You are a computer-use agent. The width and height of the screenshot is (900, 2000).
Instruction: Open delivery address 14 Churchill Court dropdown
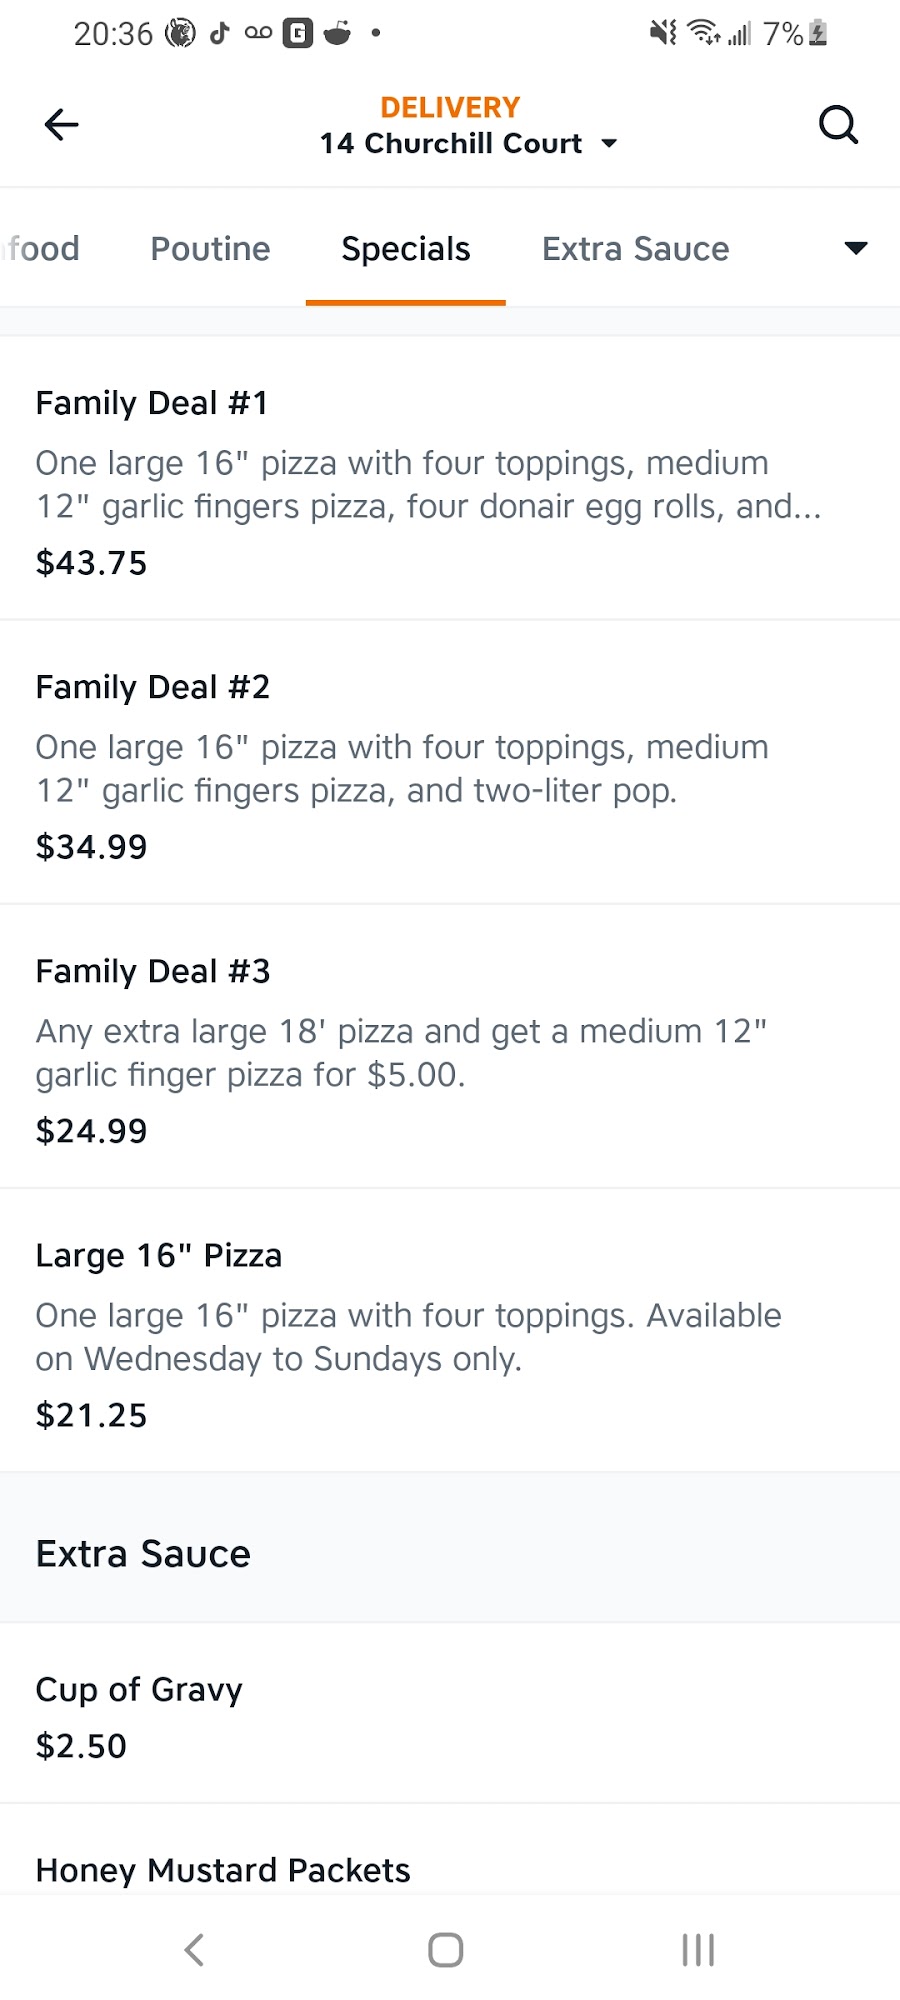tap(468, 144)
